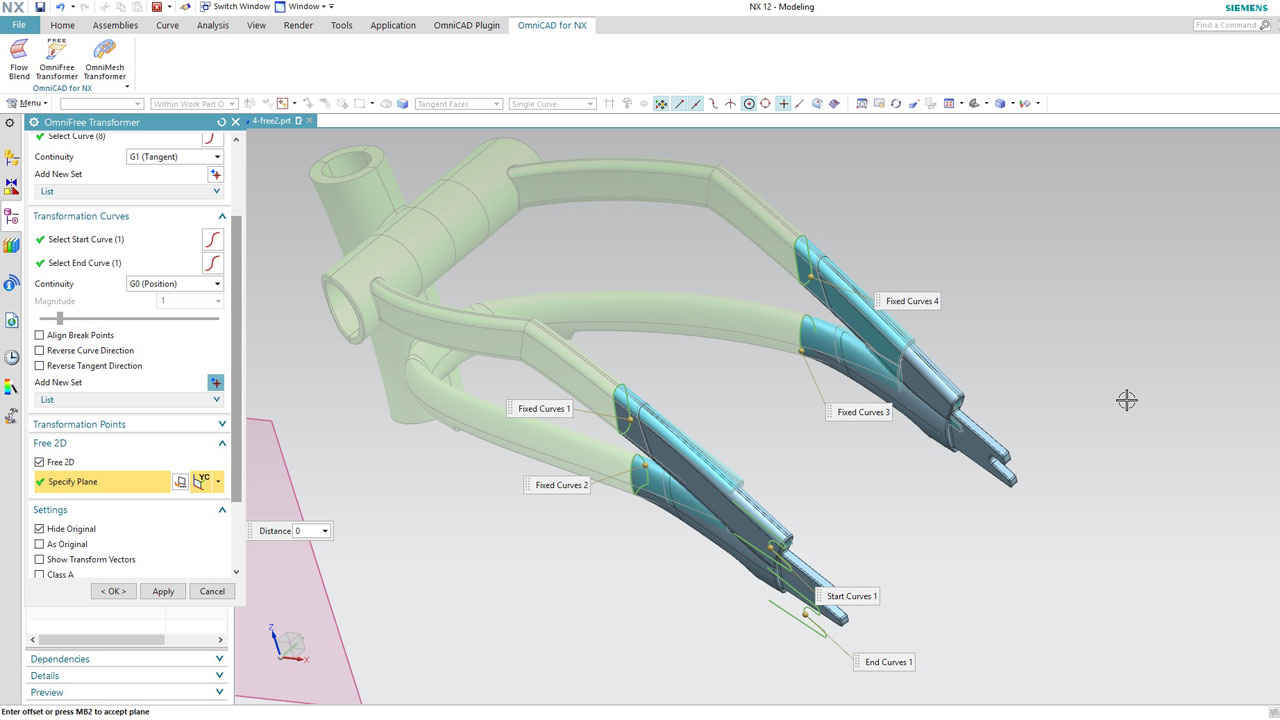Click the Rotate view toolbar icon
This screenshot has height=720, width=1280.
[896, 104]
